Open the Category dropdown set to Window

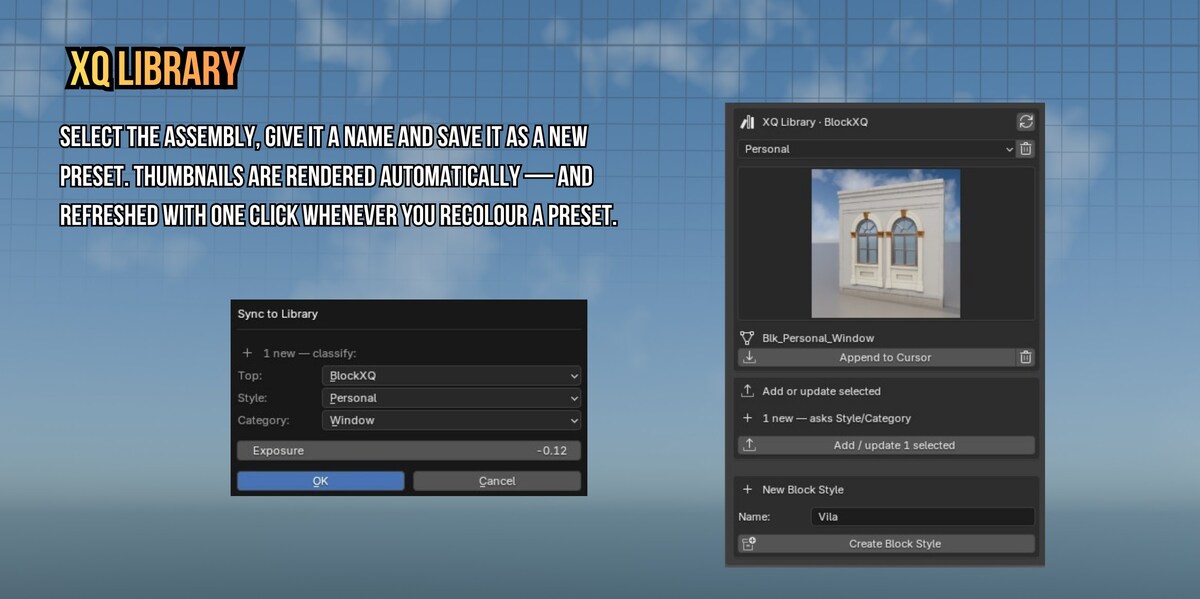point(452,421)
